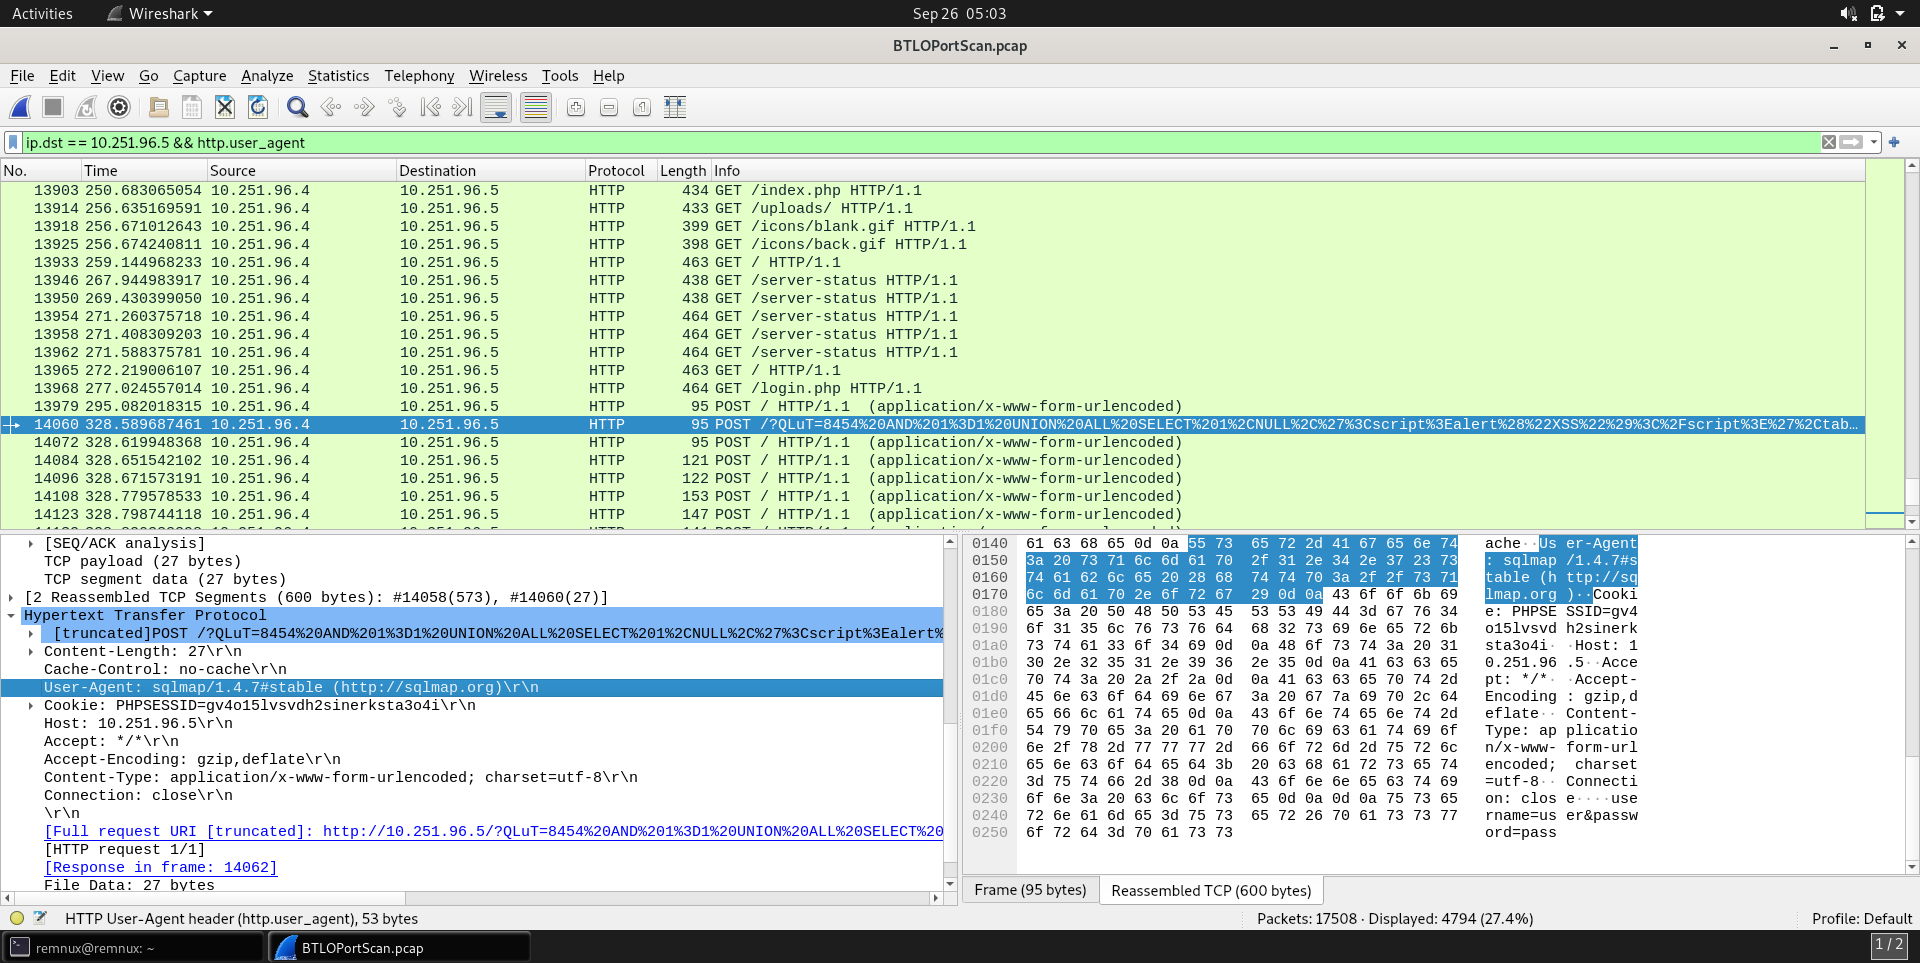Open the Statistics menu
This screenshot has height=963, width=1920.
tap(338, 76)
